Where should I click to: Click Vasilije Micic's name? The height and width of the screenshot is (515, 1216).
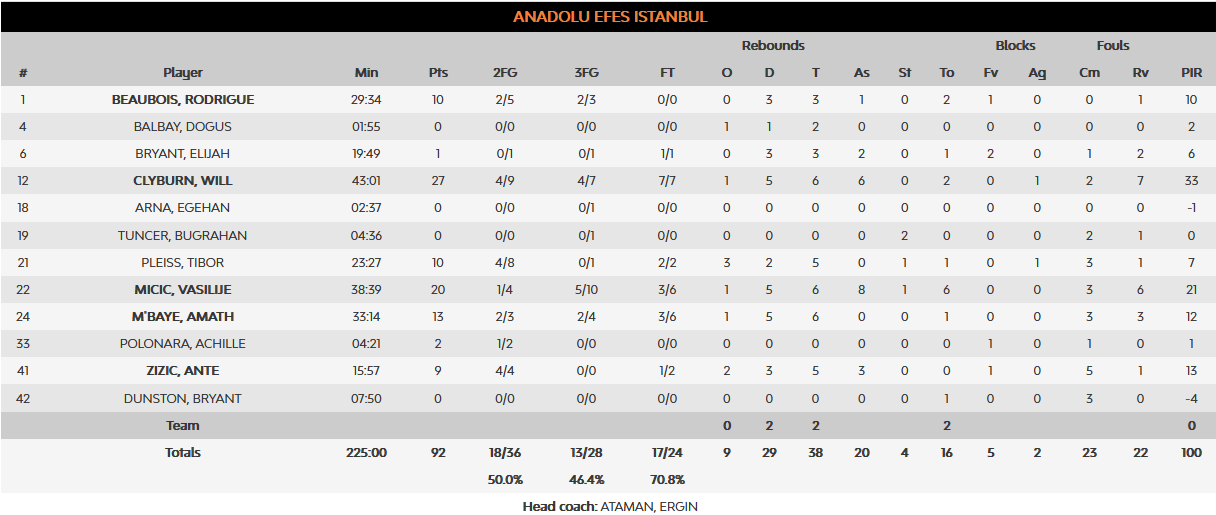click(x=183, y=289)
